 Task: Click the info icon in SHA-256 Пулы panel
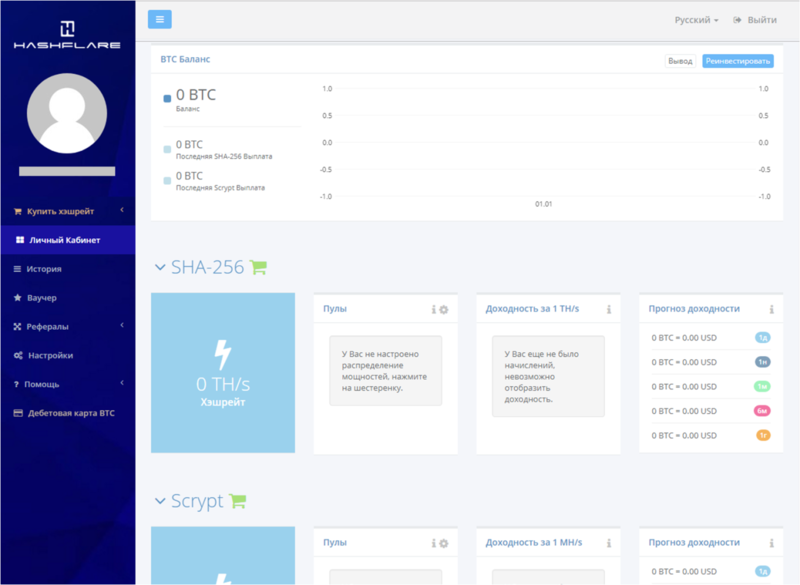click(x=433, y=310)
